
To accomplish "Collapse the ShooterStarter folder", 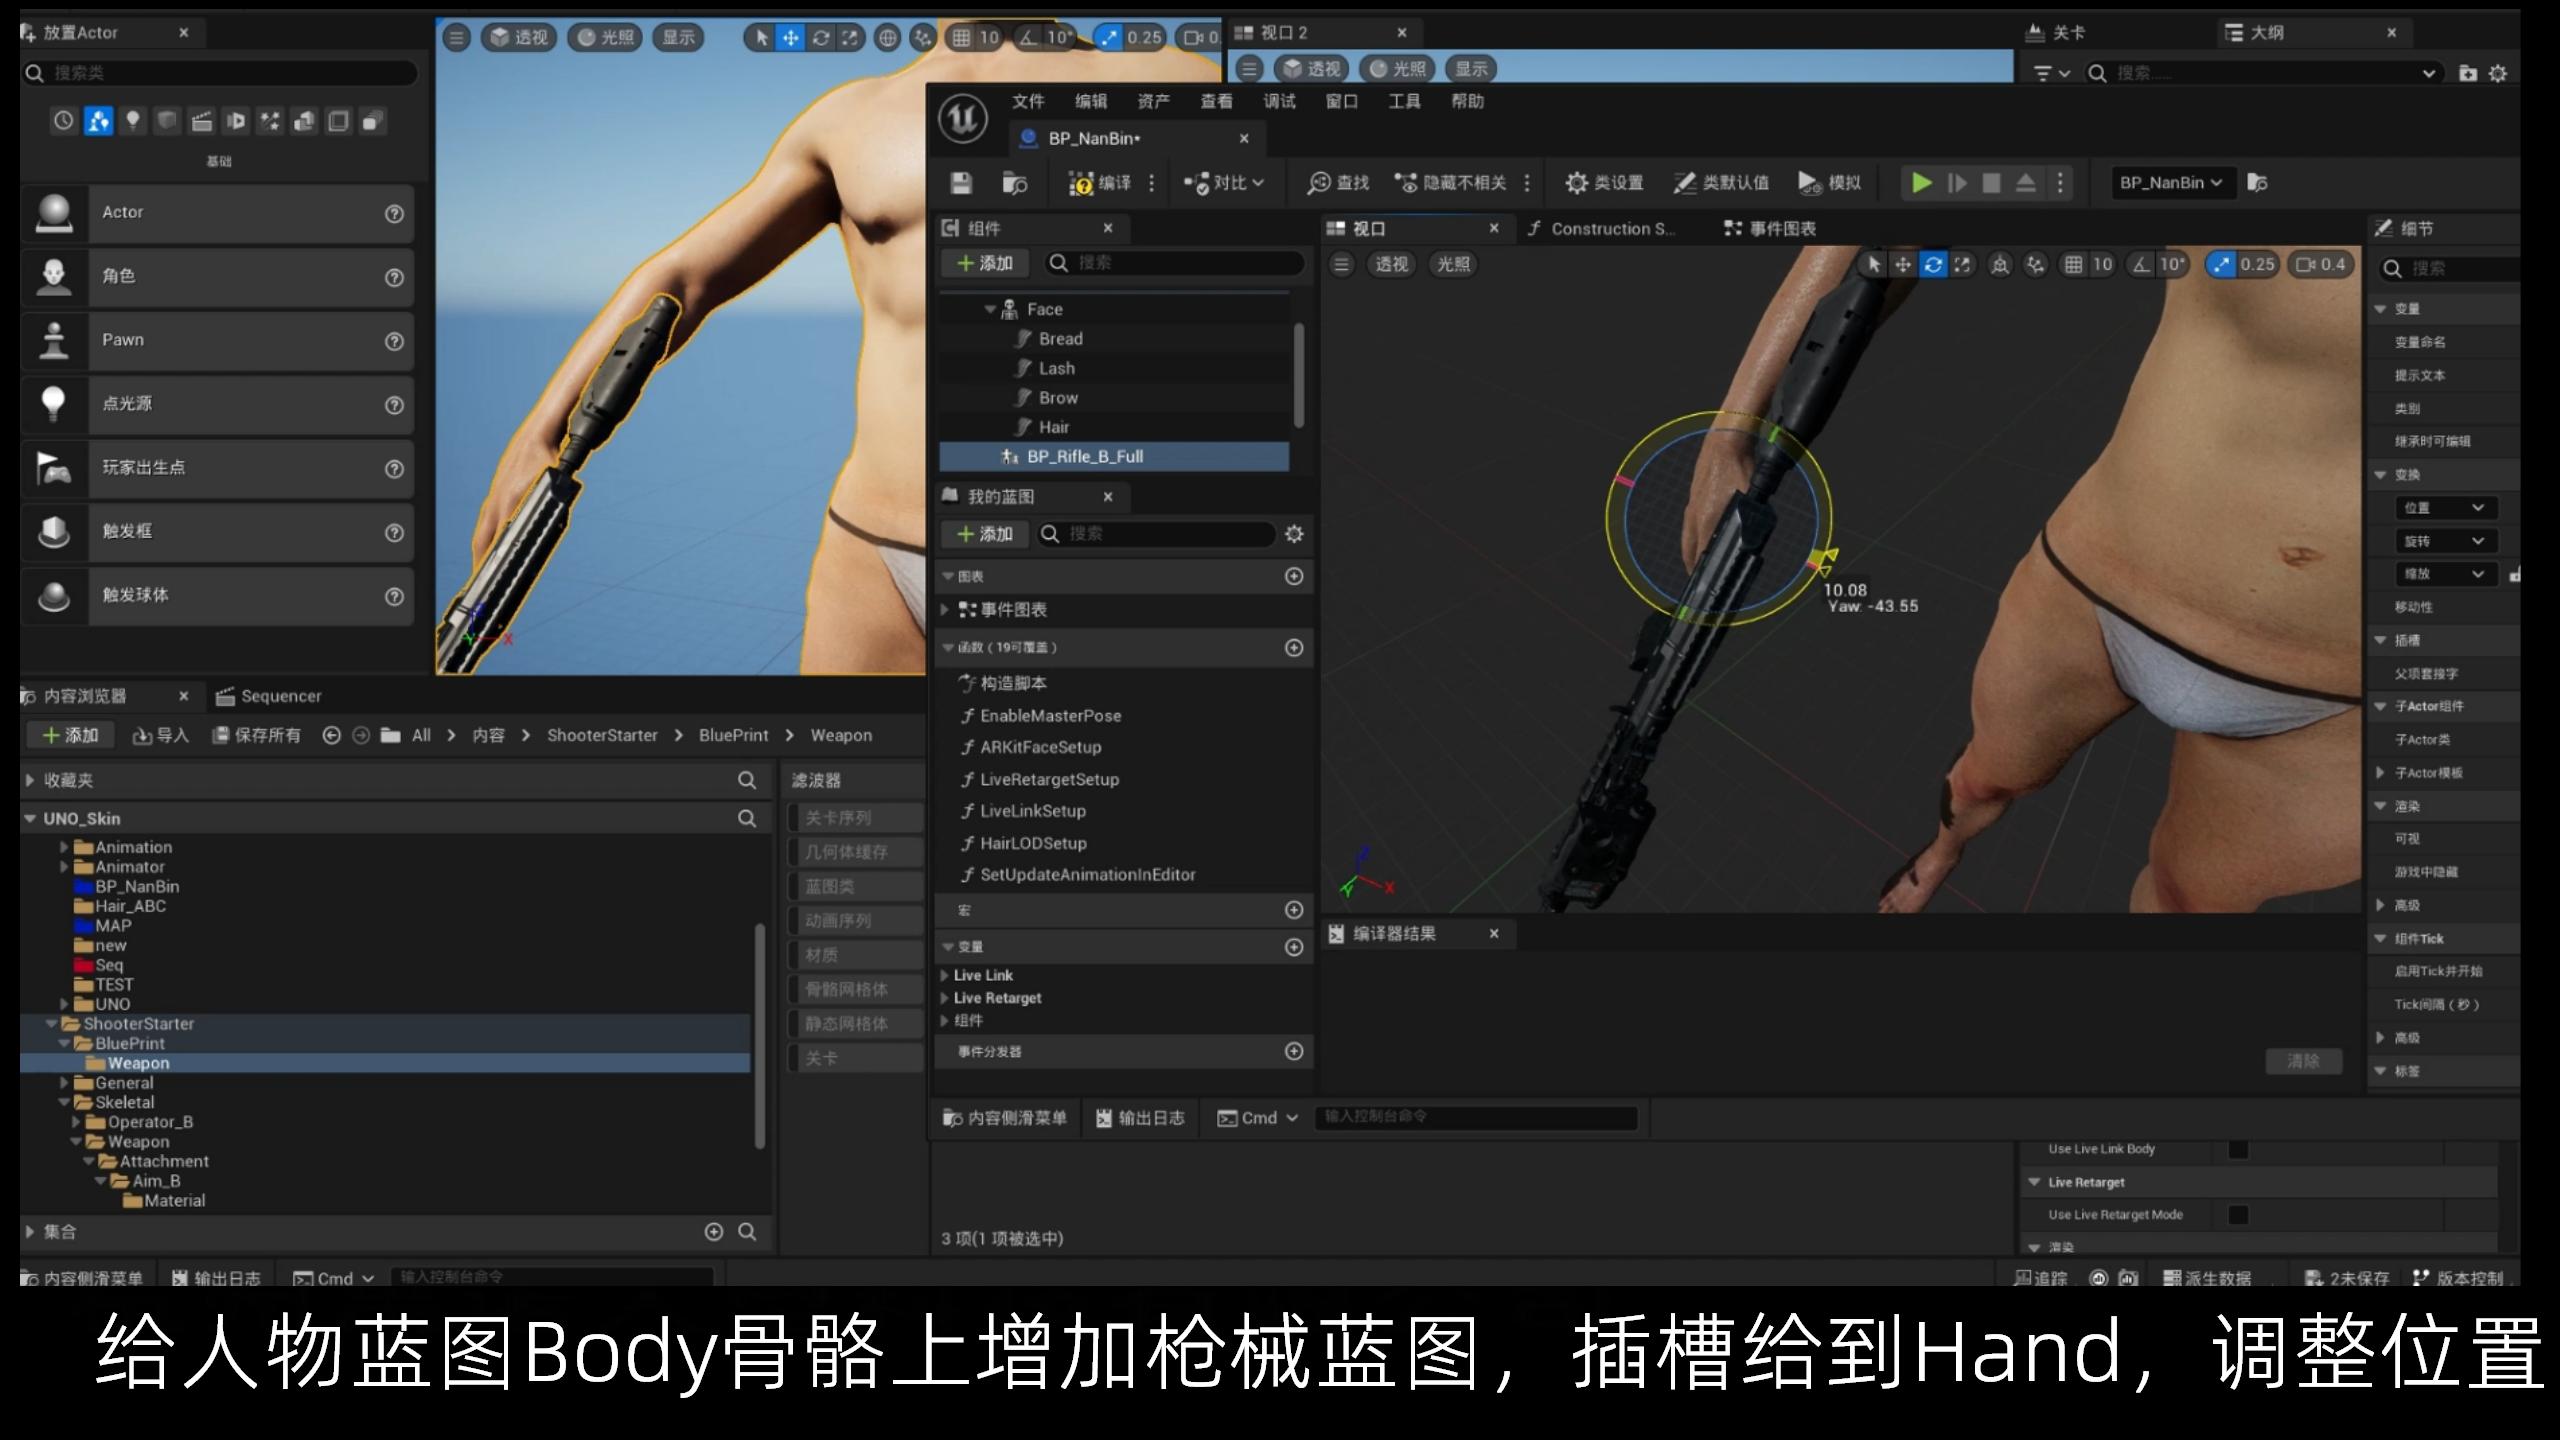I will [x=51, y=1024].
